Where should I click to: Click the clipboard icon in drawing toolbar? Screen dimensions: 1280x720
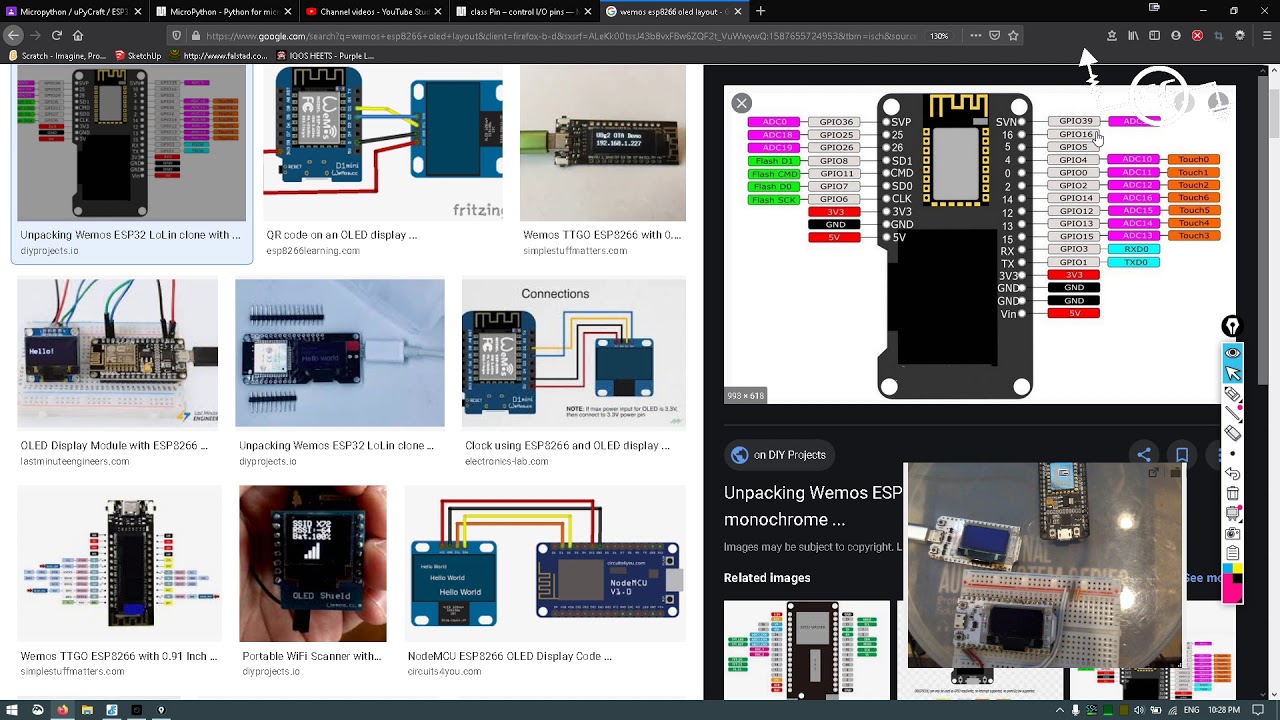point(1232,553)
